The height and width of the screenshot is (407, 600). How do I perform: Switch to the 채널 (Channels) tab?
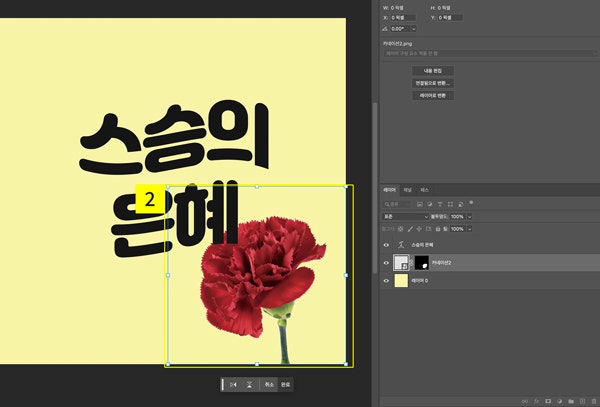(x=408, y=190)
